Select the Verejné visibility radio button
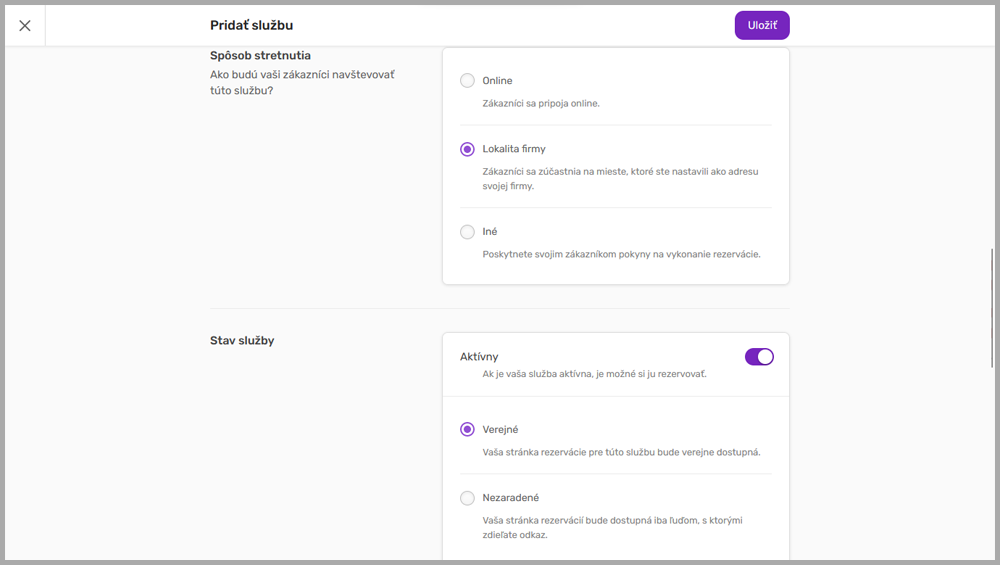 coord(467,430)
